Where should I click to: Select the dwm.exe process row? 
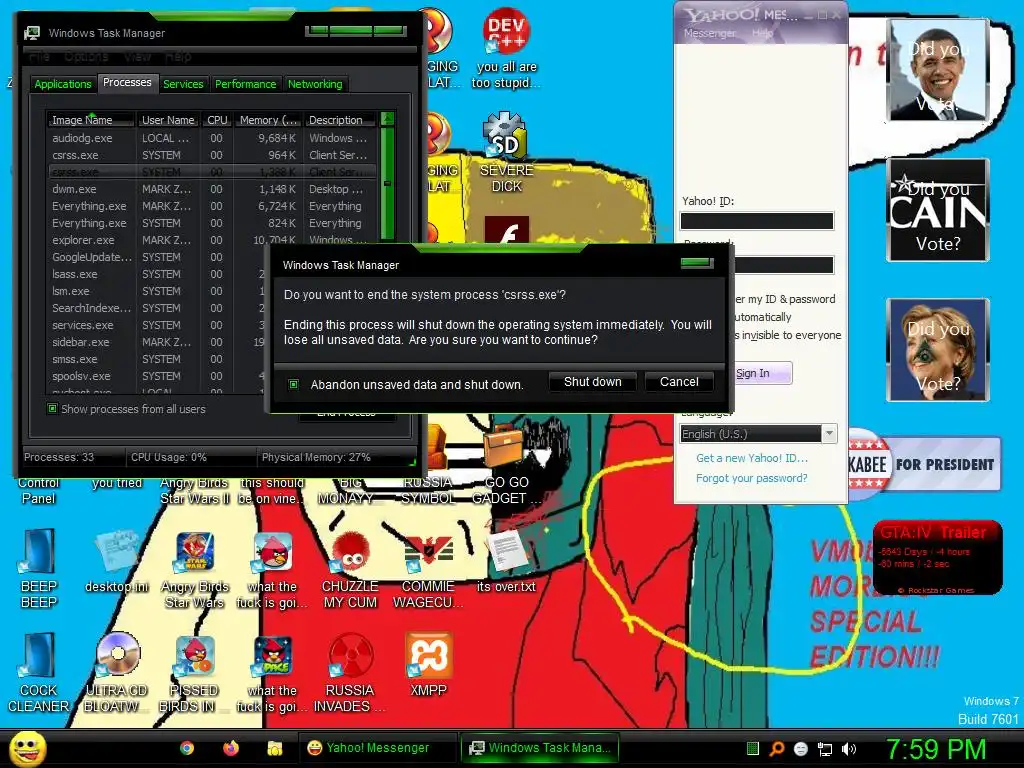213,189
